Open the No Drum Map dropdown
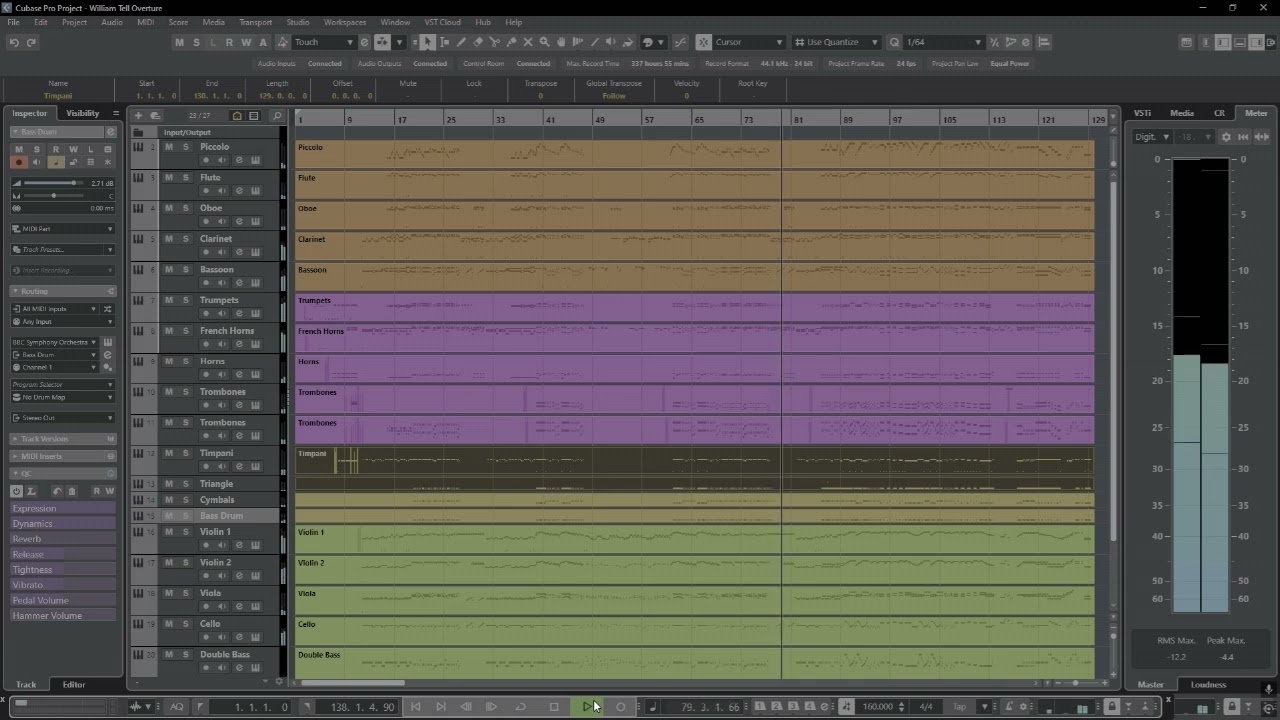Image resolution: width=1280 pixels, height=720 pixels. pyautogui.click(x=62, y=397)
